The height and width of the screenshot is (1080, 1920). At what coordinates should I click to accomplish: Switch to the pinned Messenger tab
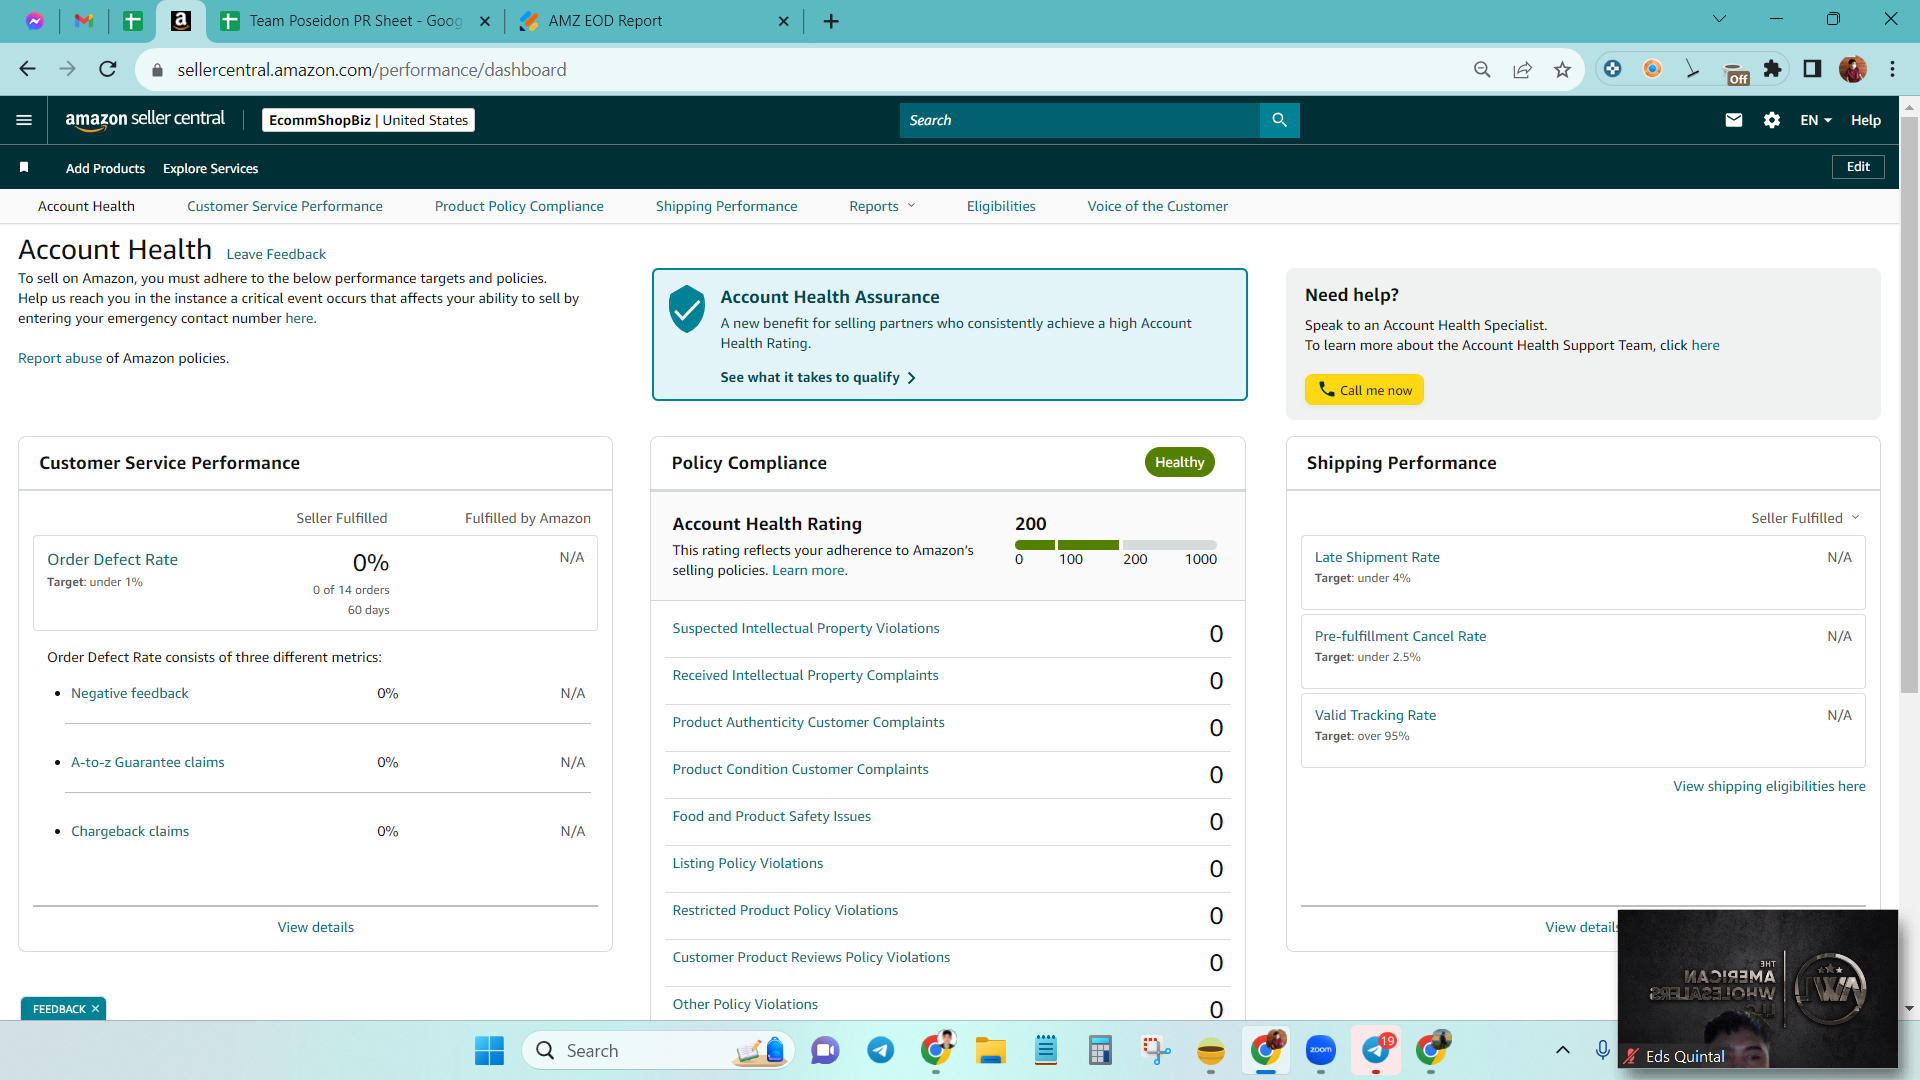click(35, 21)
